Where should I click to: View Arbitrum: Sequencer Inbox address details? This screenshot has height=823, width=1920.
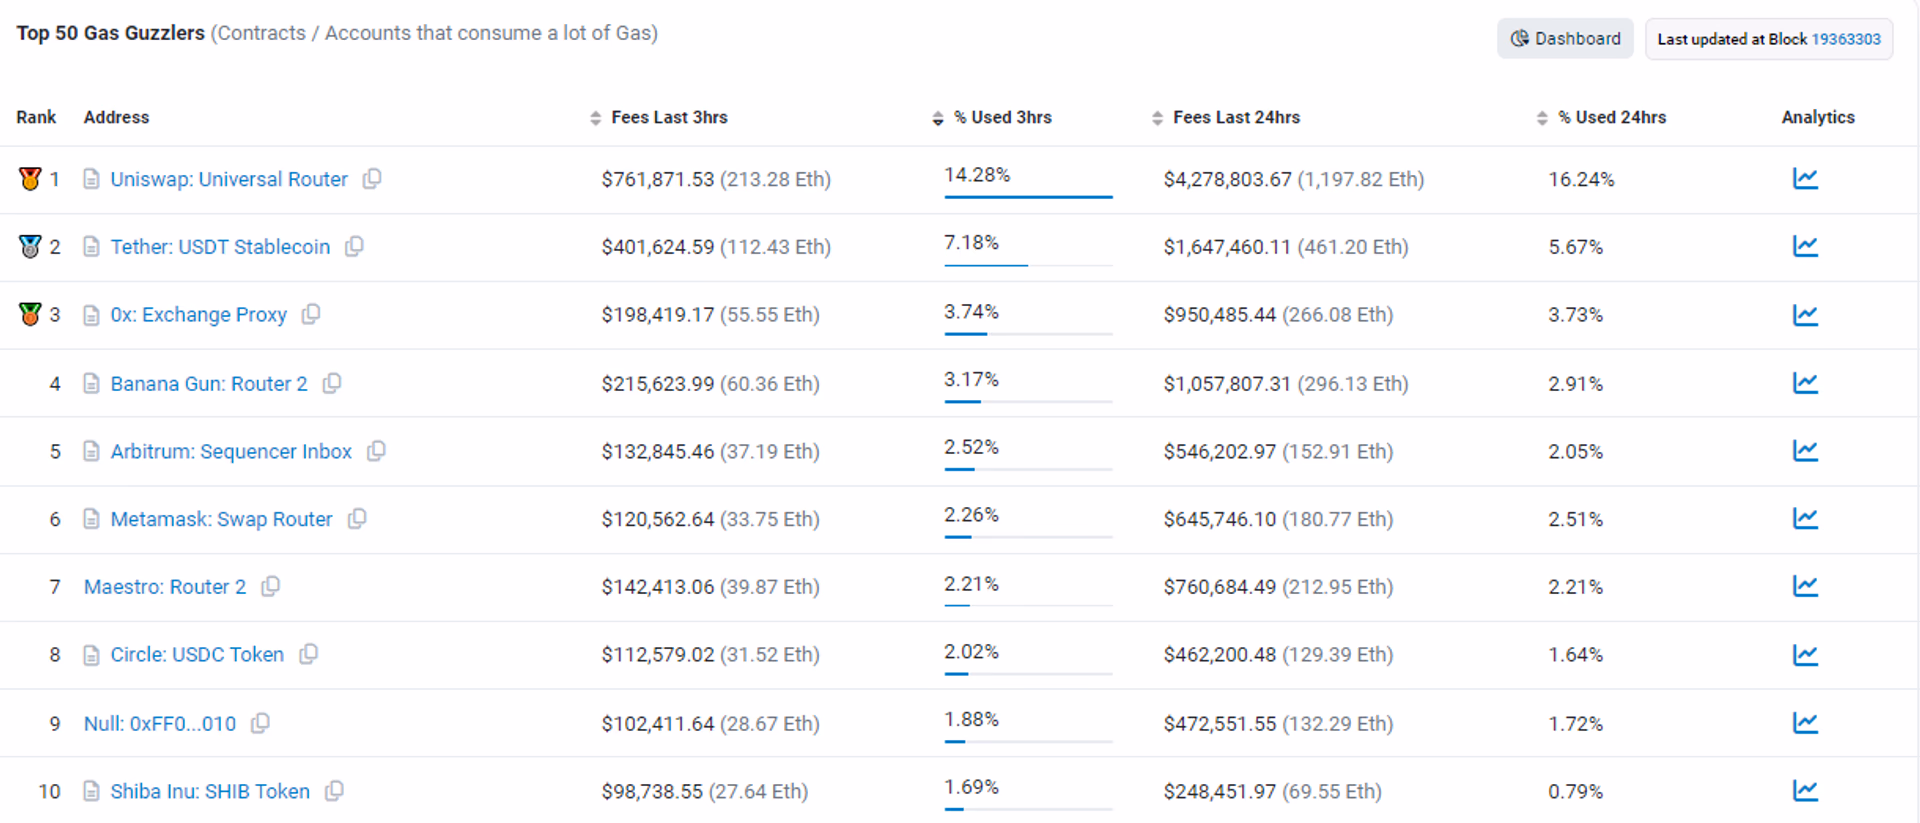click(231, 451)
